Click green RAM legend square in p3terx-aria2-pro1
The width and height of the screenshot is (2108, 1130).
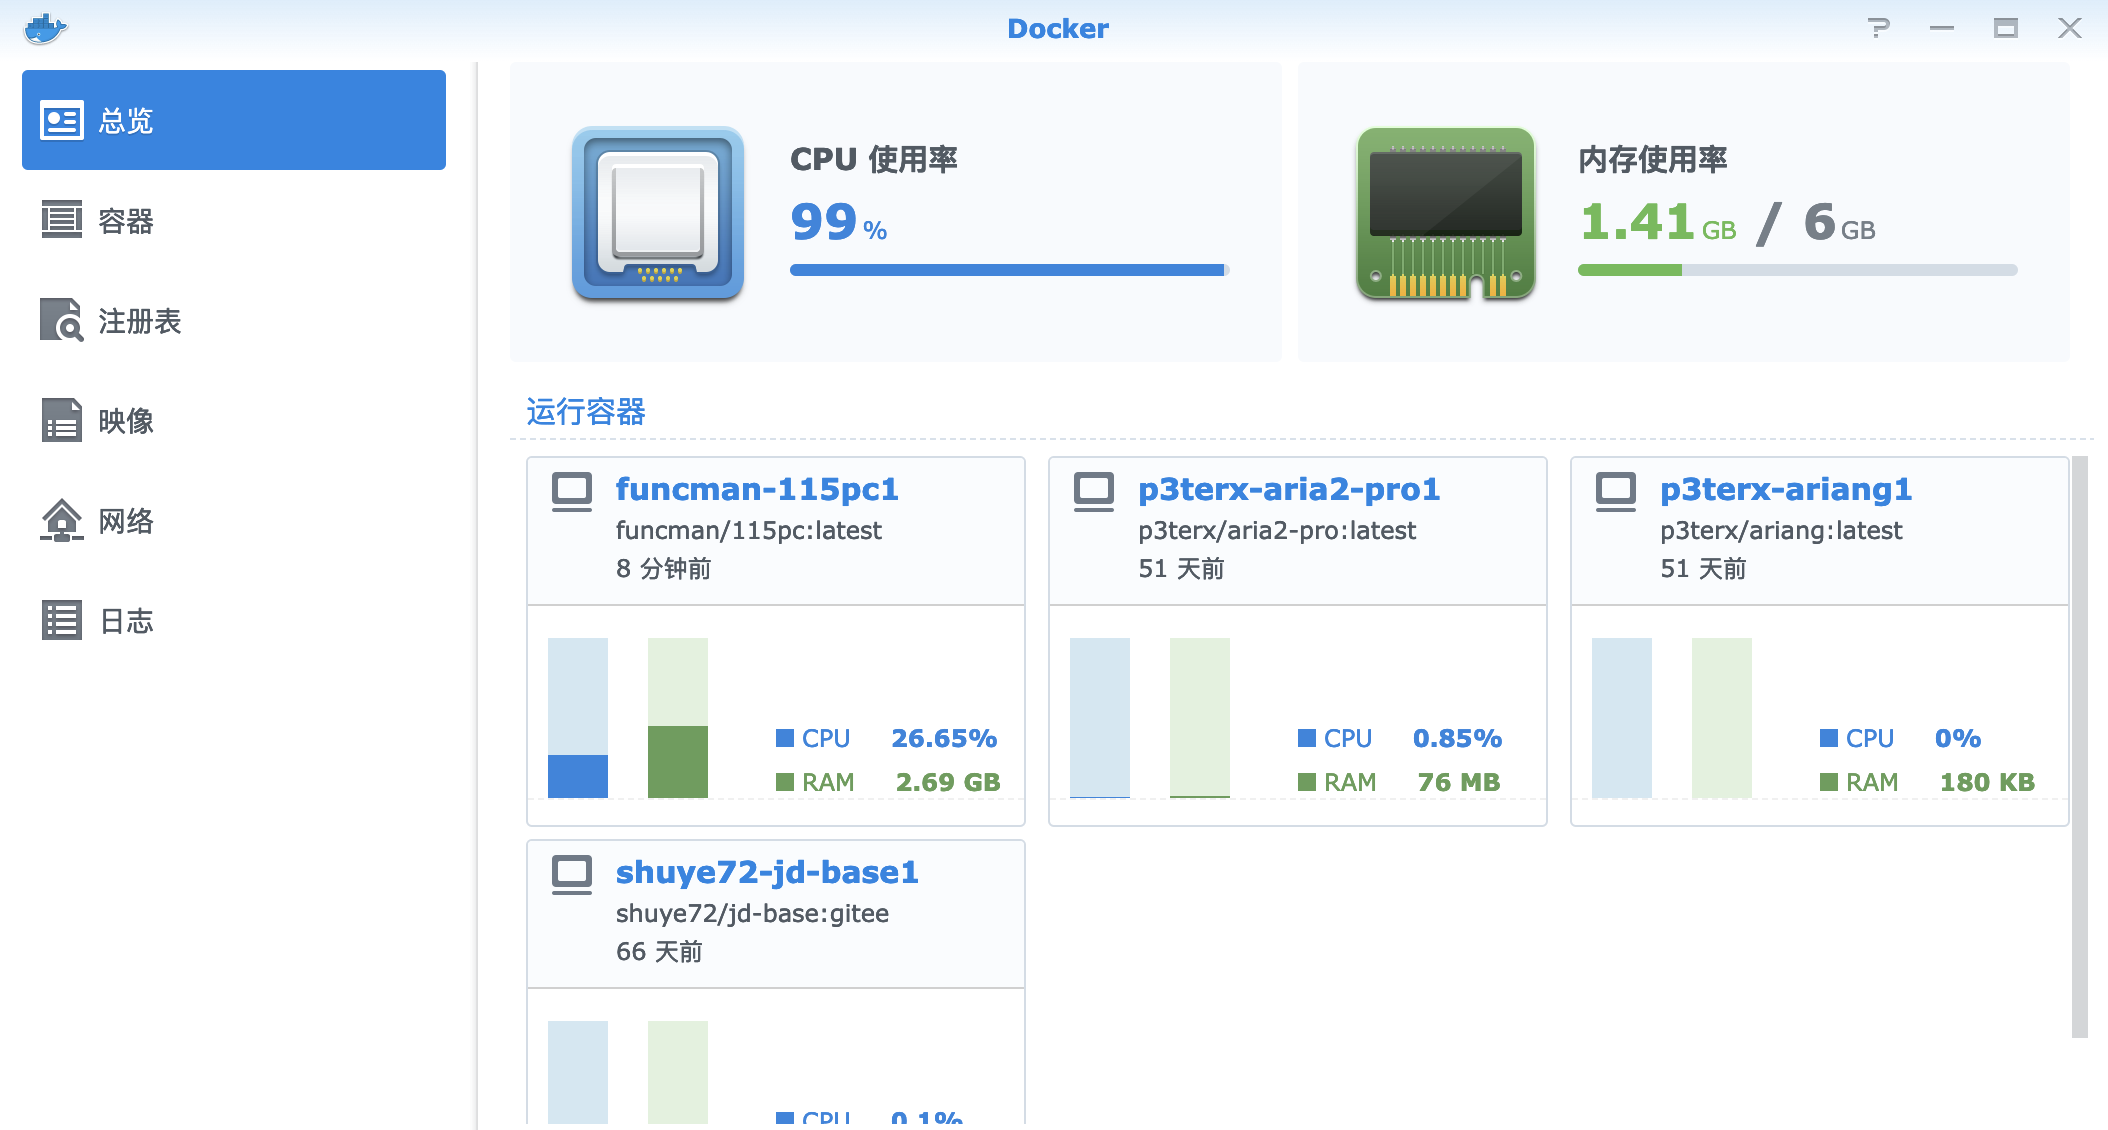1307,782
